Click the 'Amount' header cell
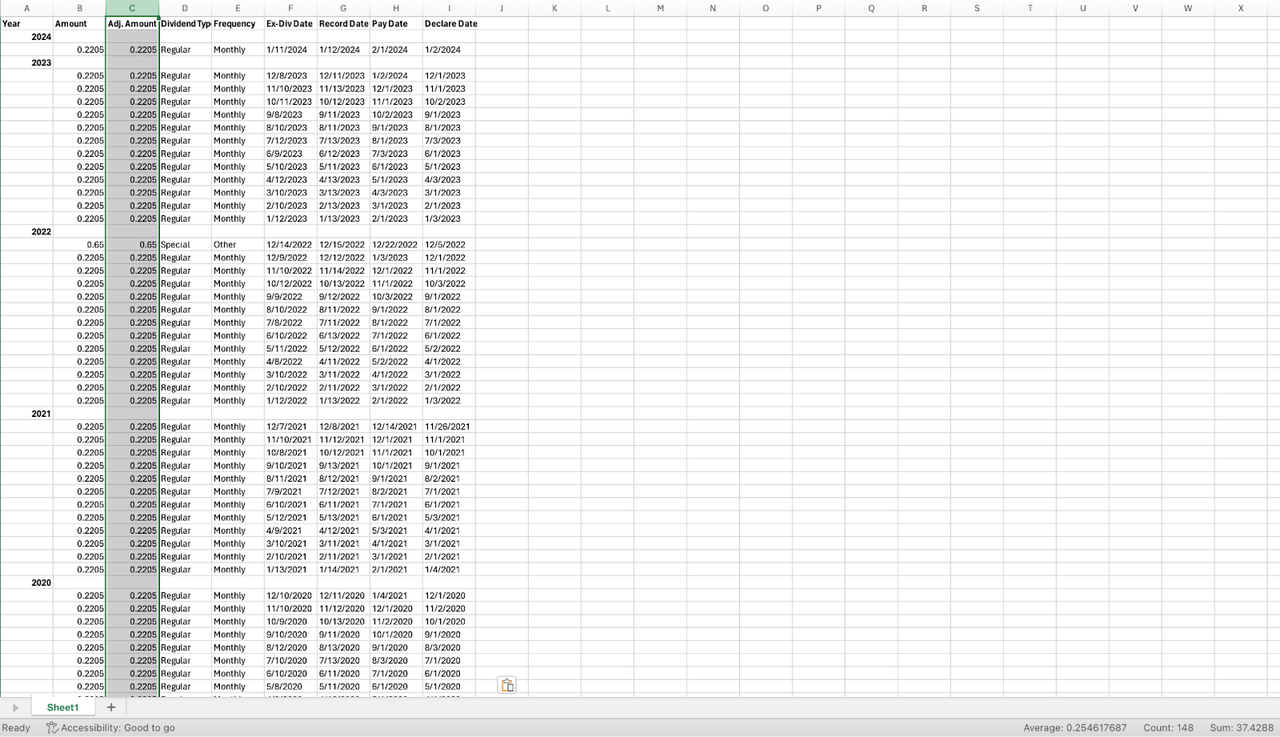 [x=79, y=23]
